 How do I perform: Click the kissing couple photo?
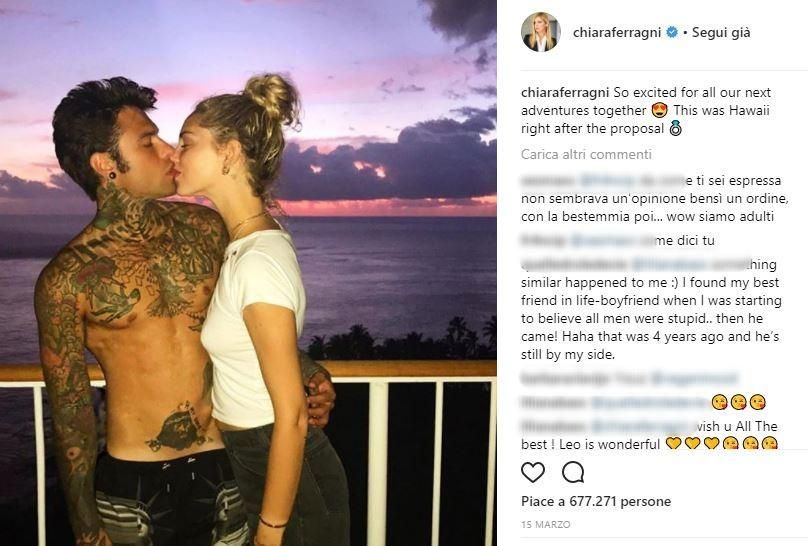tap(248, 273)
